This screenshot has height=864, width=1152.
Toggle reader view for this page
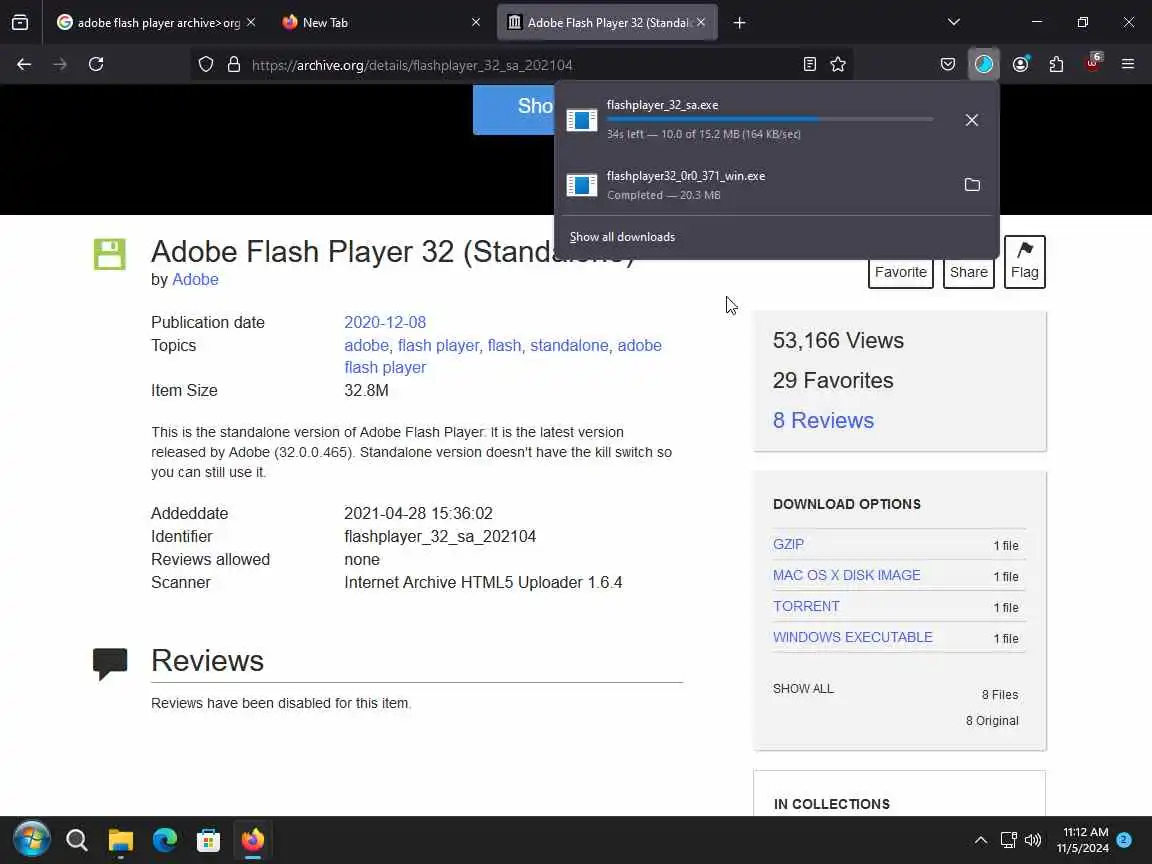[x=810, y=65]
